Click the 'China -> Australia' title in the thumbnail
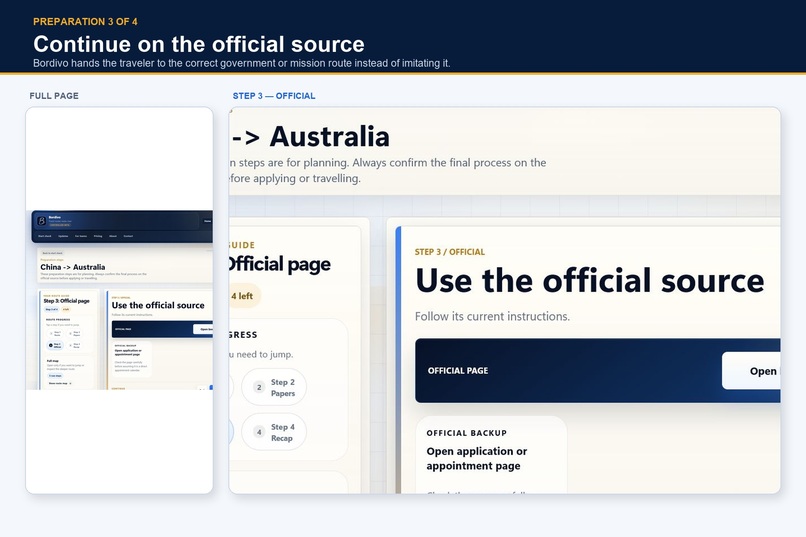Screen dimensions: 806x537 click(x=72, y=267)
